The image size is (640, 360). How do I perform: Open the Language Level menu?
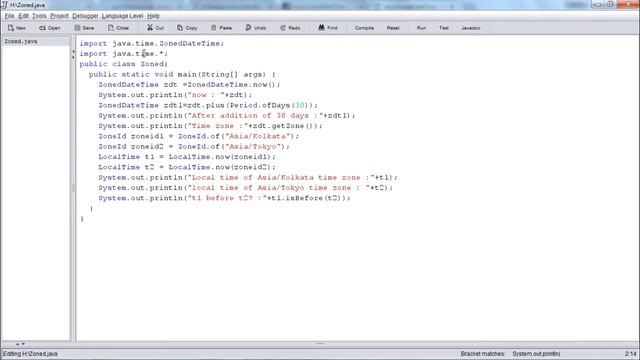(x=122, y=16)
